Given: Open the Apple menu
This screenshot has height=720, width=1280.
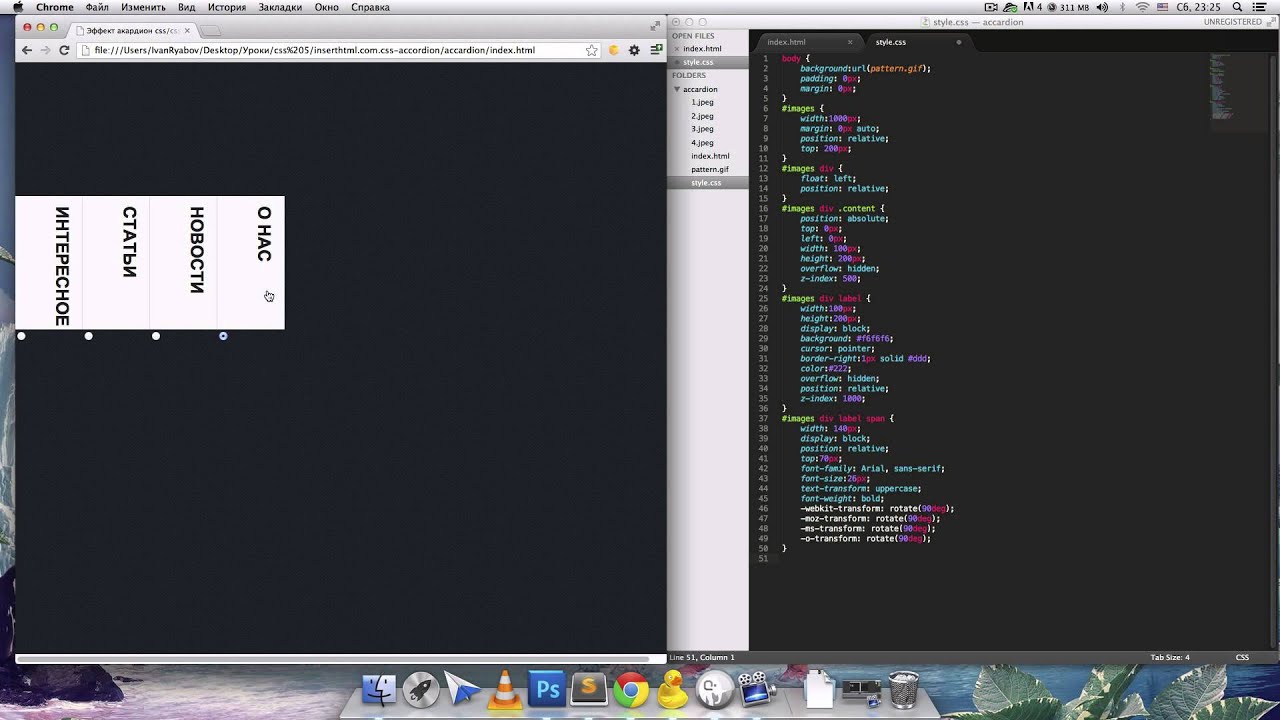Looking at the screenshot, I should (17, 7).
